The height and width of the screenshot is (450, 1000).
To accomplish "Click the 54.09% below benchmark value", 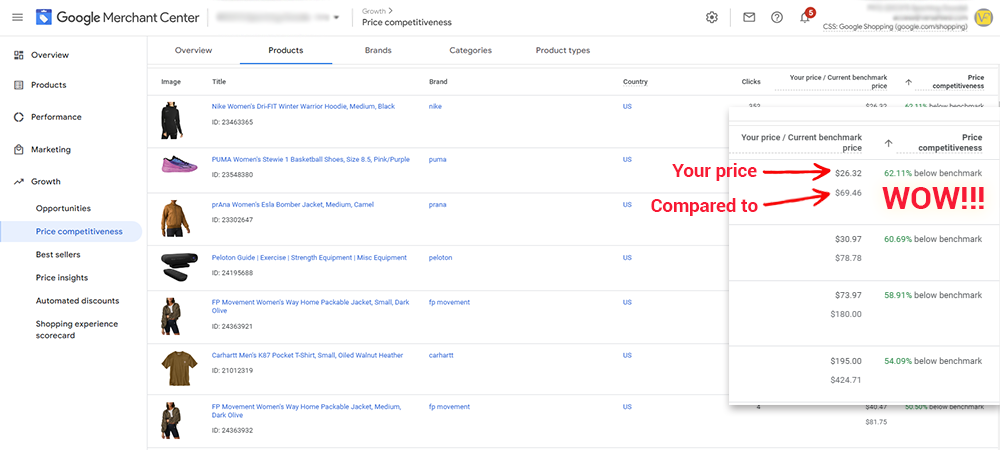I will coord(932,361).
